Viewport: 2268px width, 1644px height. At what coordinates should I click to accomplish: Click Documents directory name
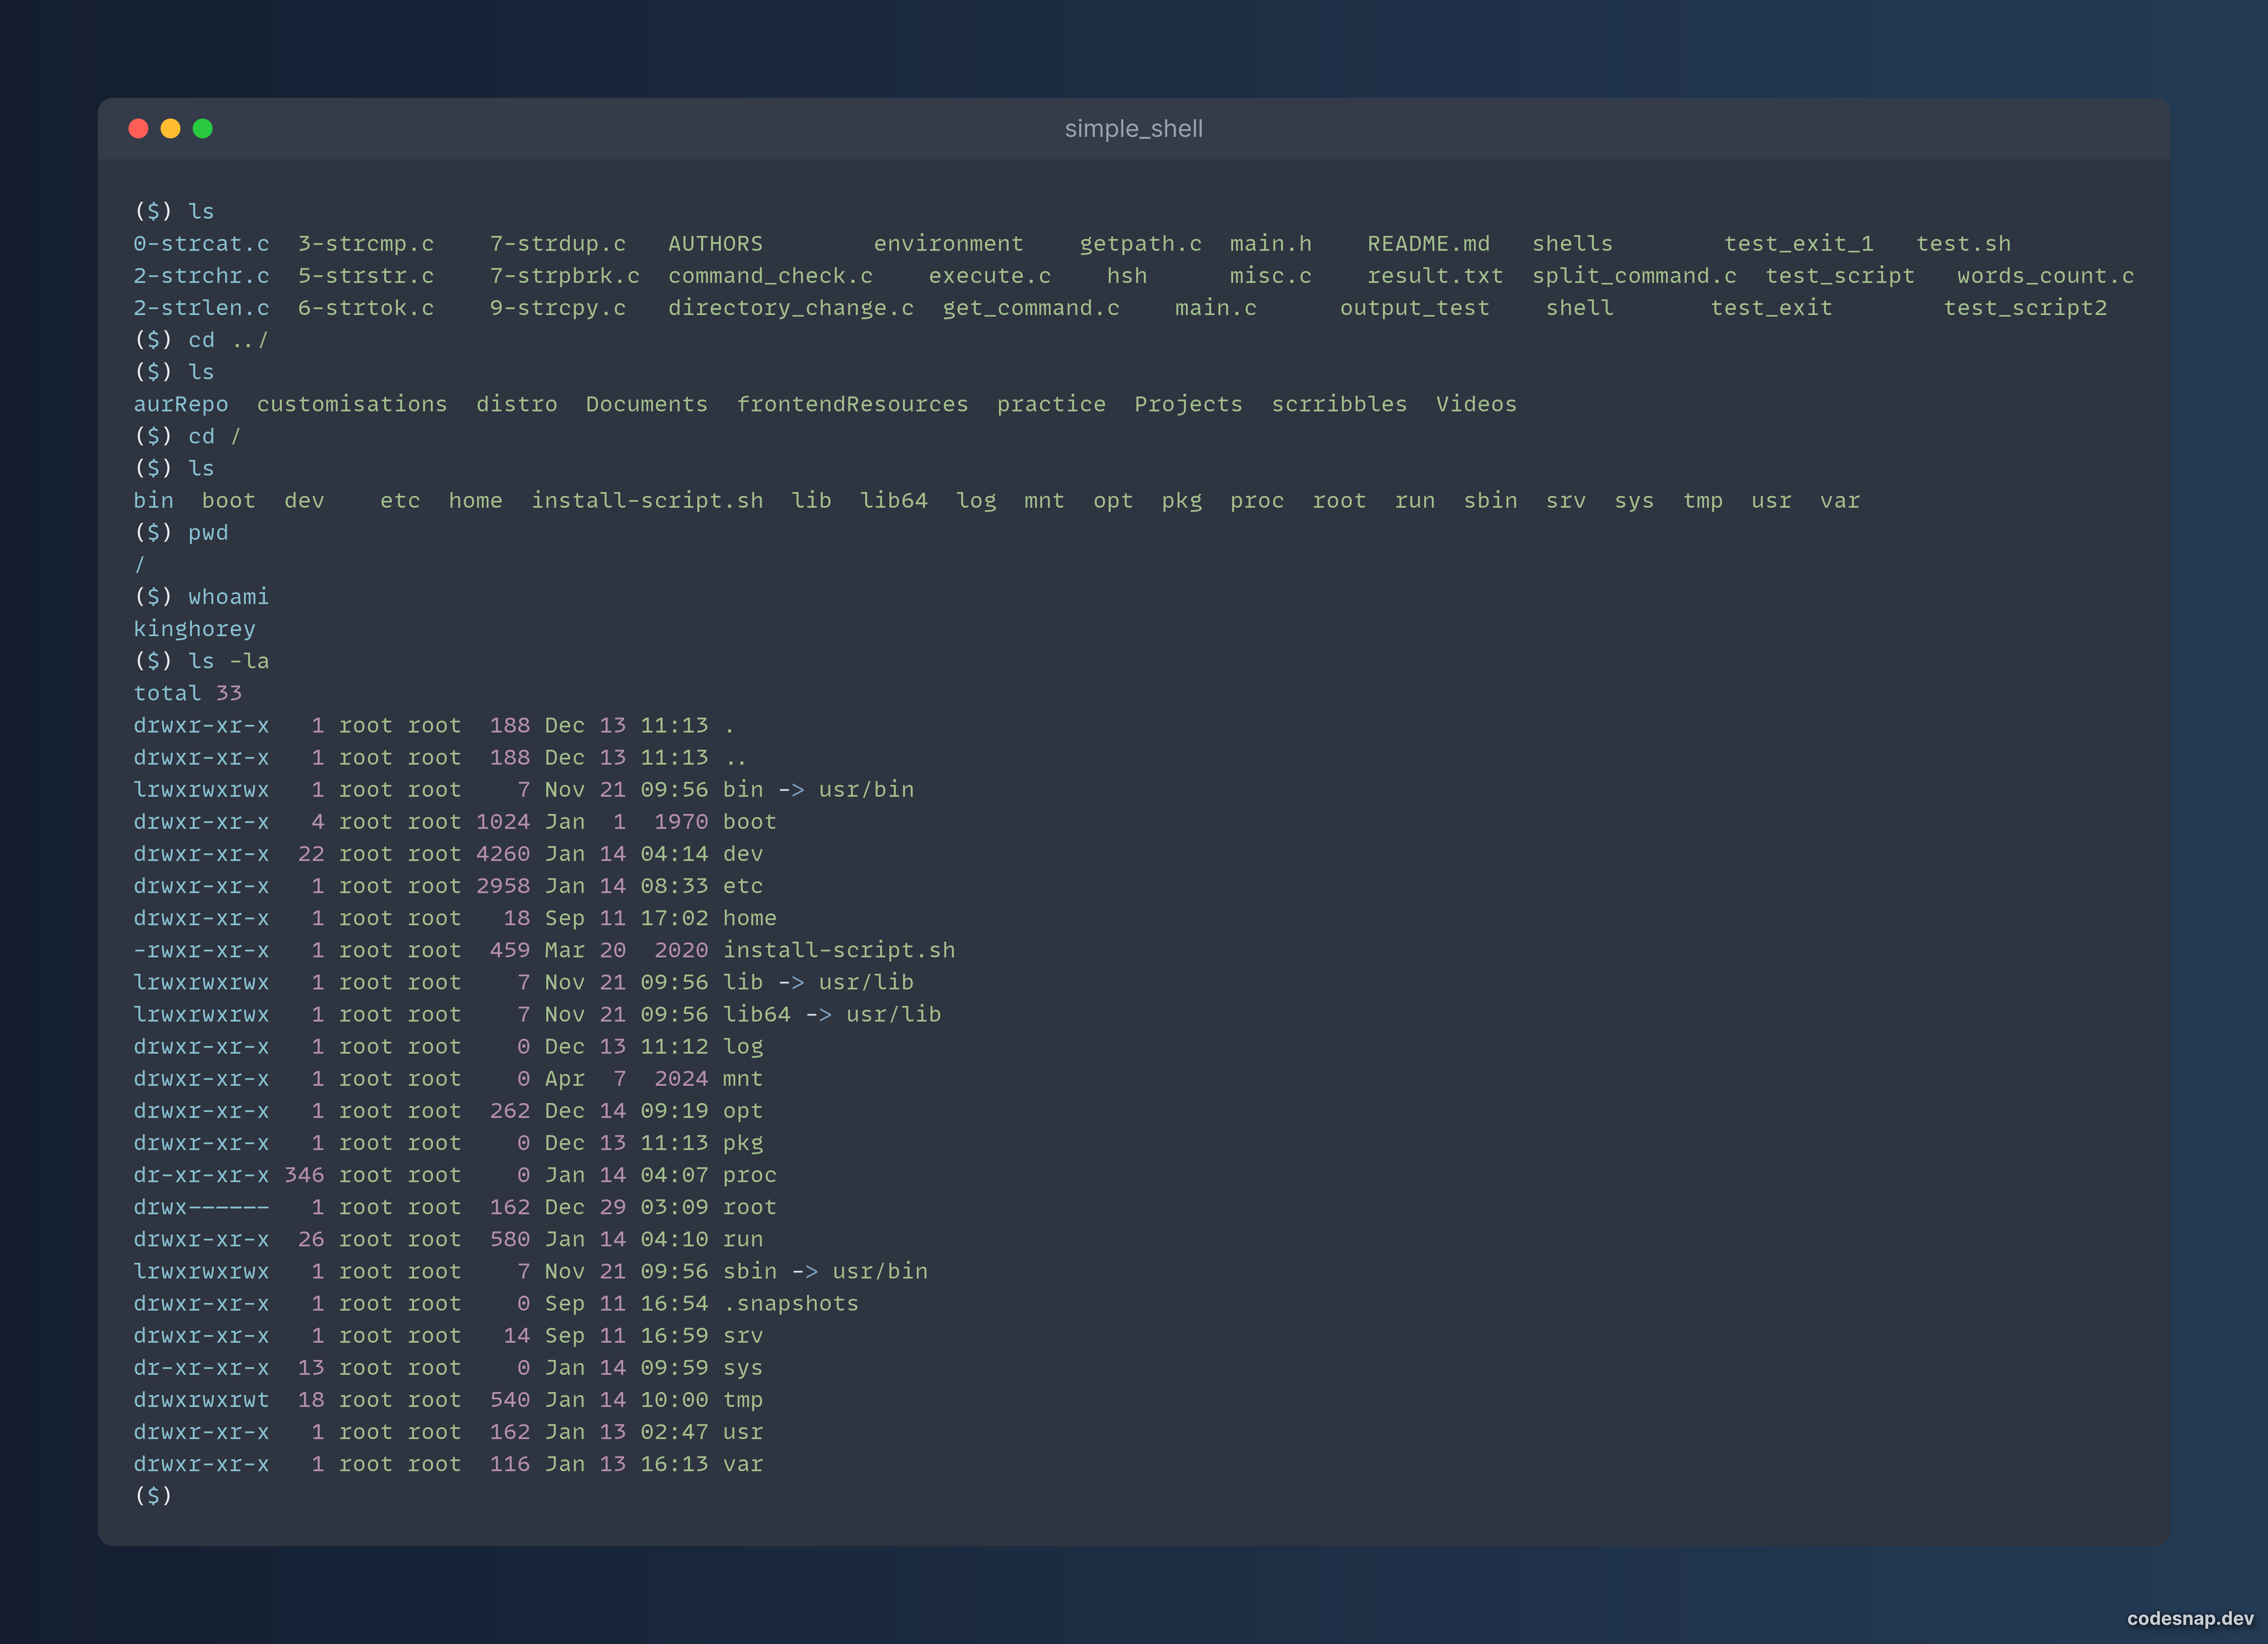click(x=646, y=404)
